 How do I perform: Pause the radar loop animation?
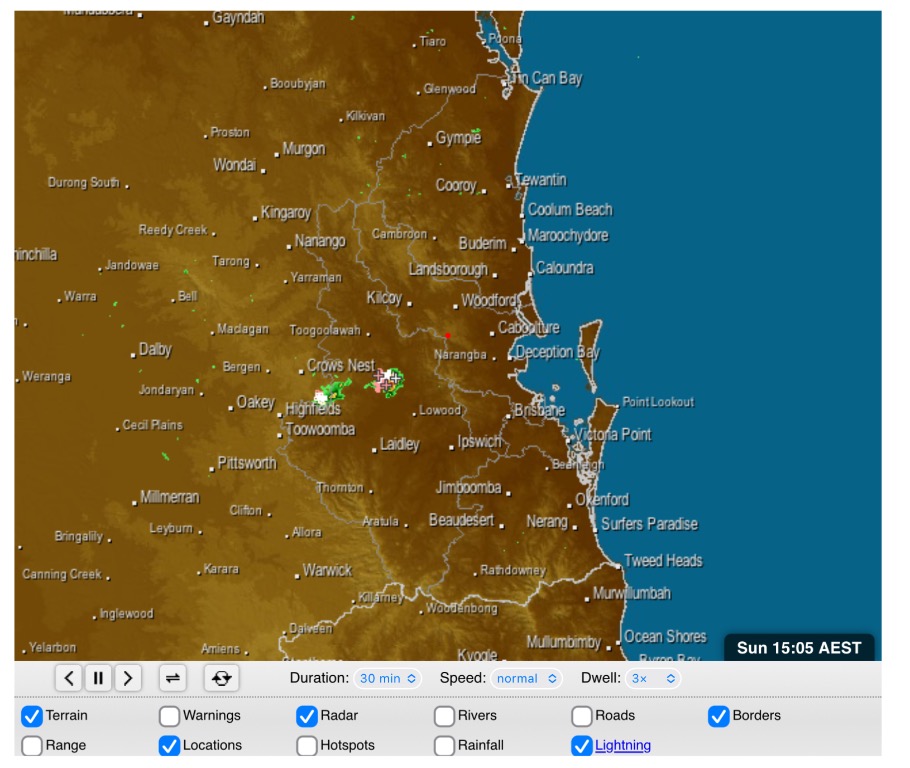98,678
